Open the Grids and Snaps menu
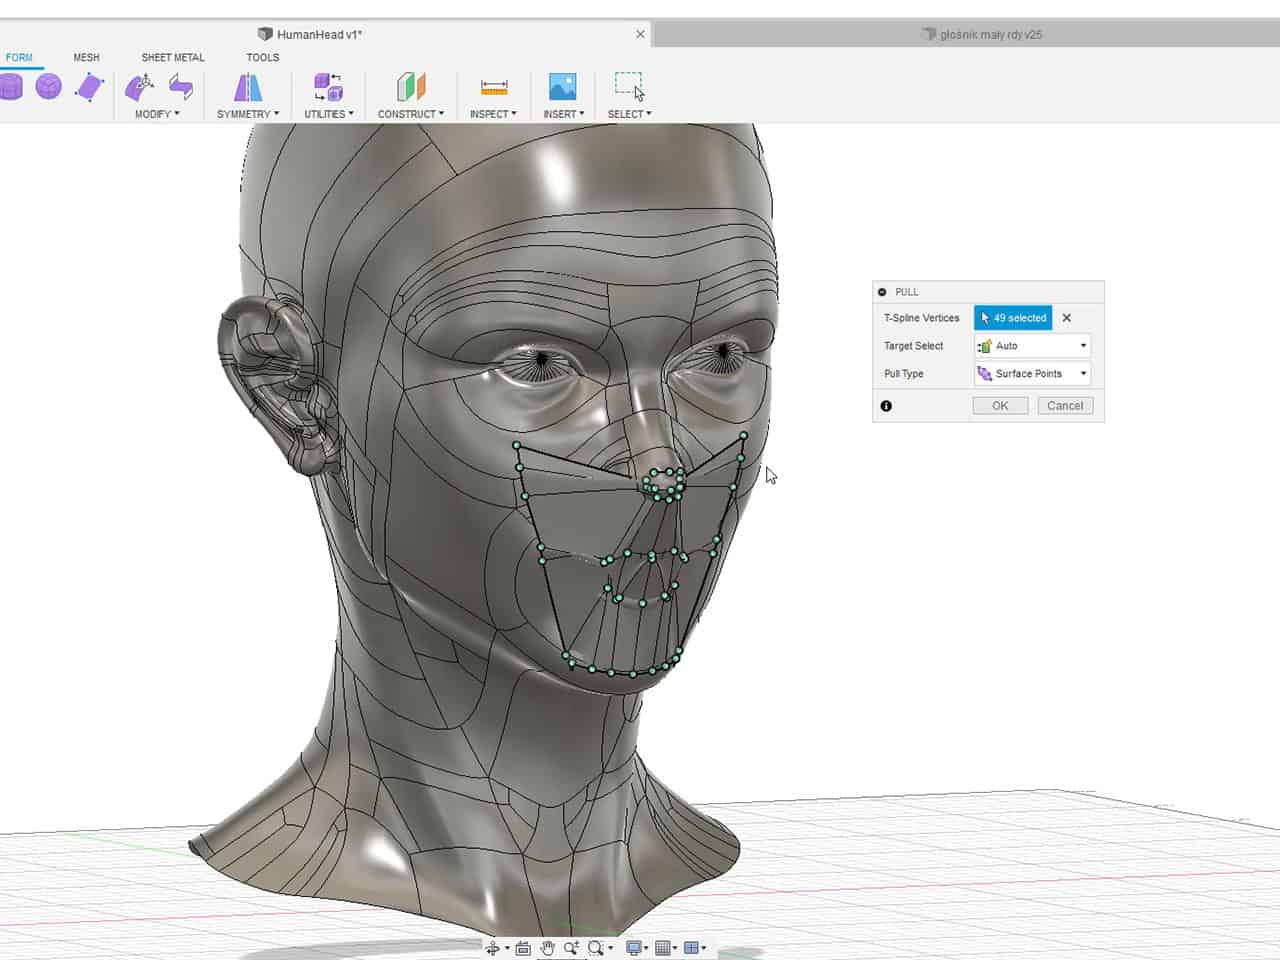 pos(665,947)
